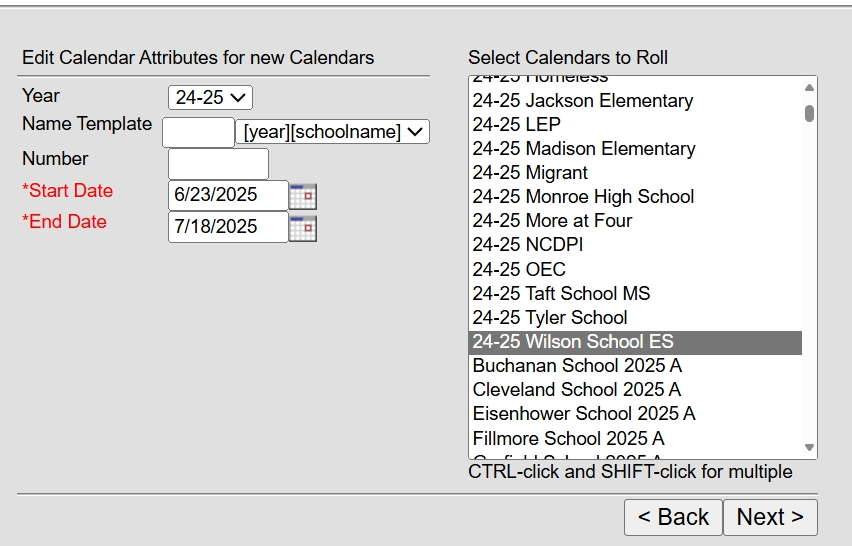
Task: Choose Eisenhower School 2025 A
Action: pyautogui.click(x=584, y=414)
